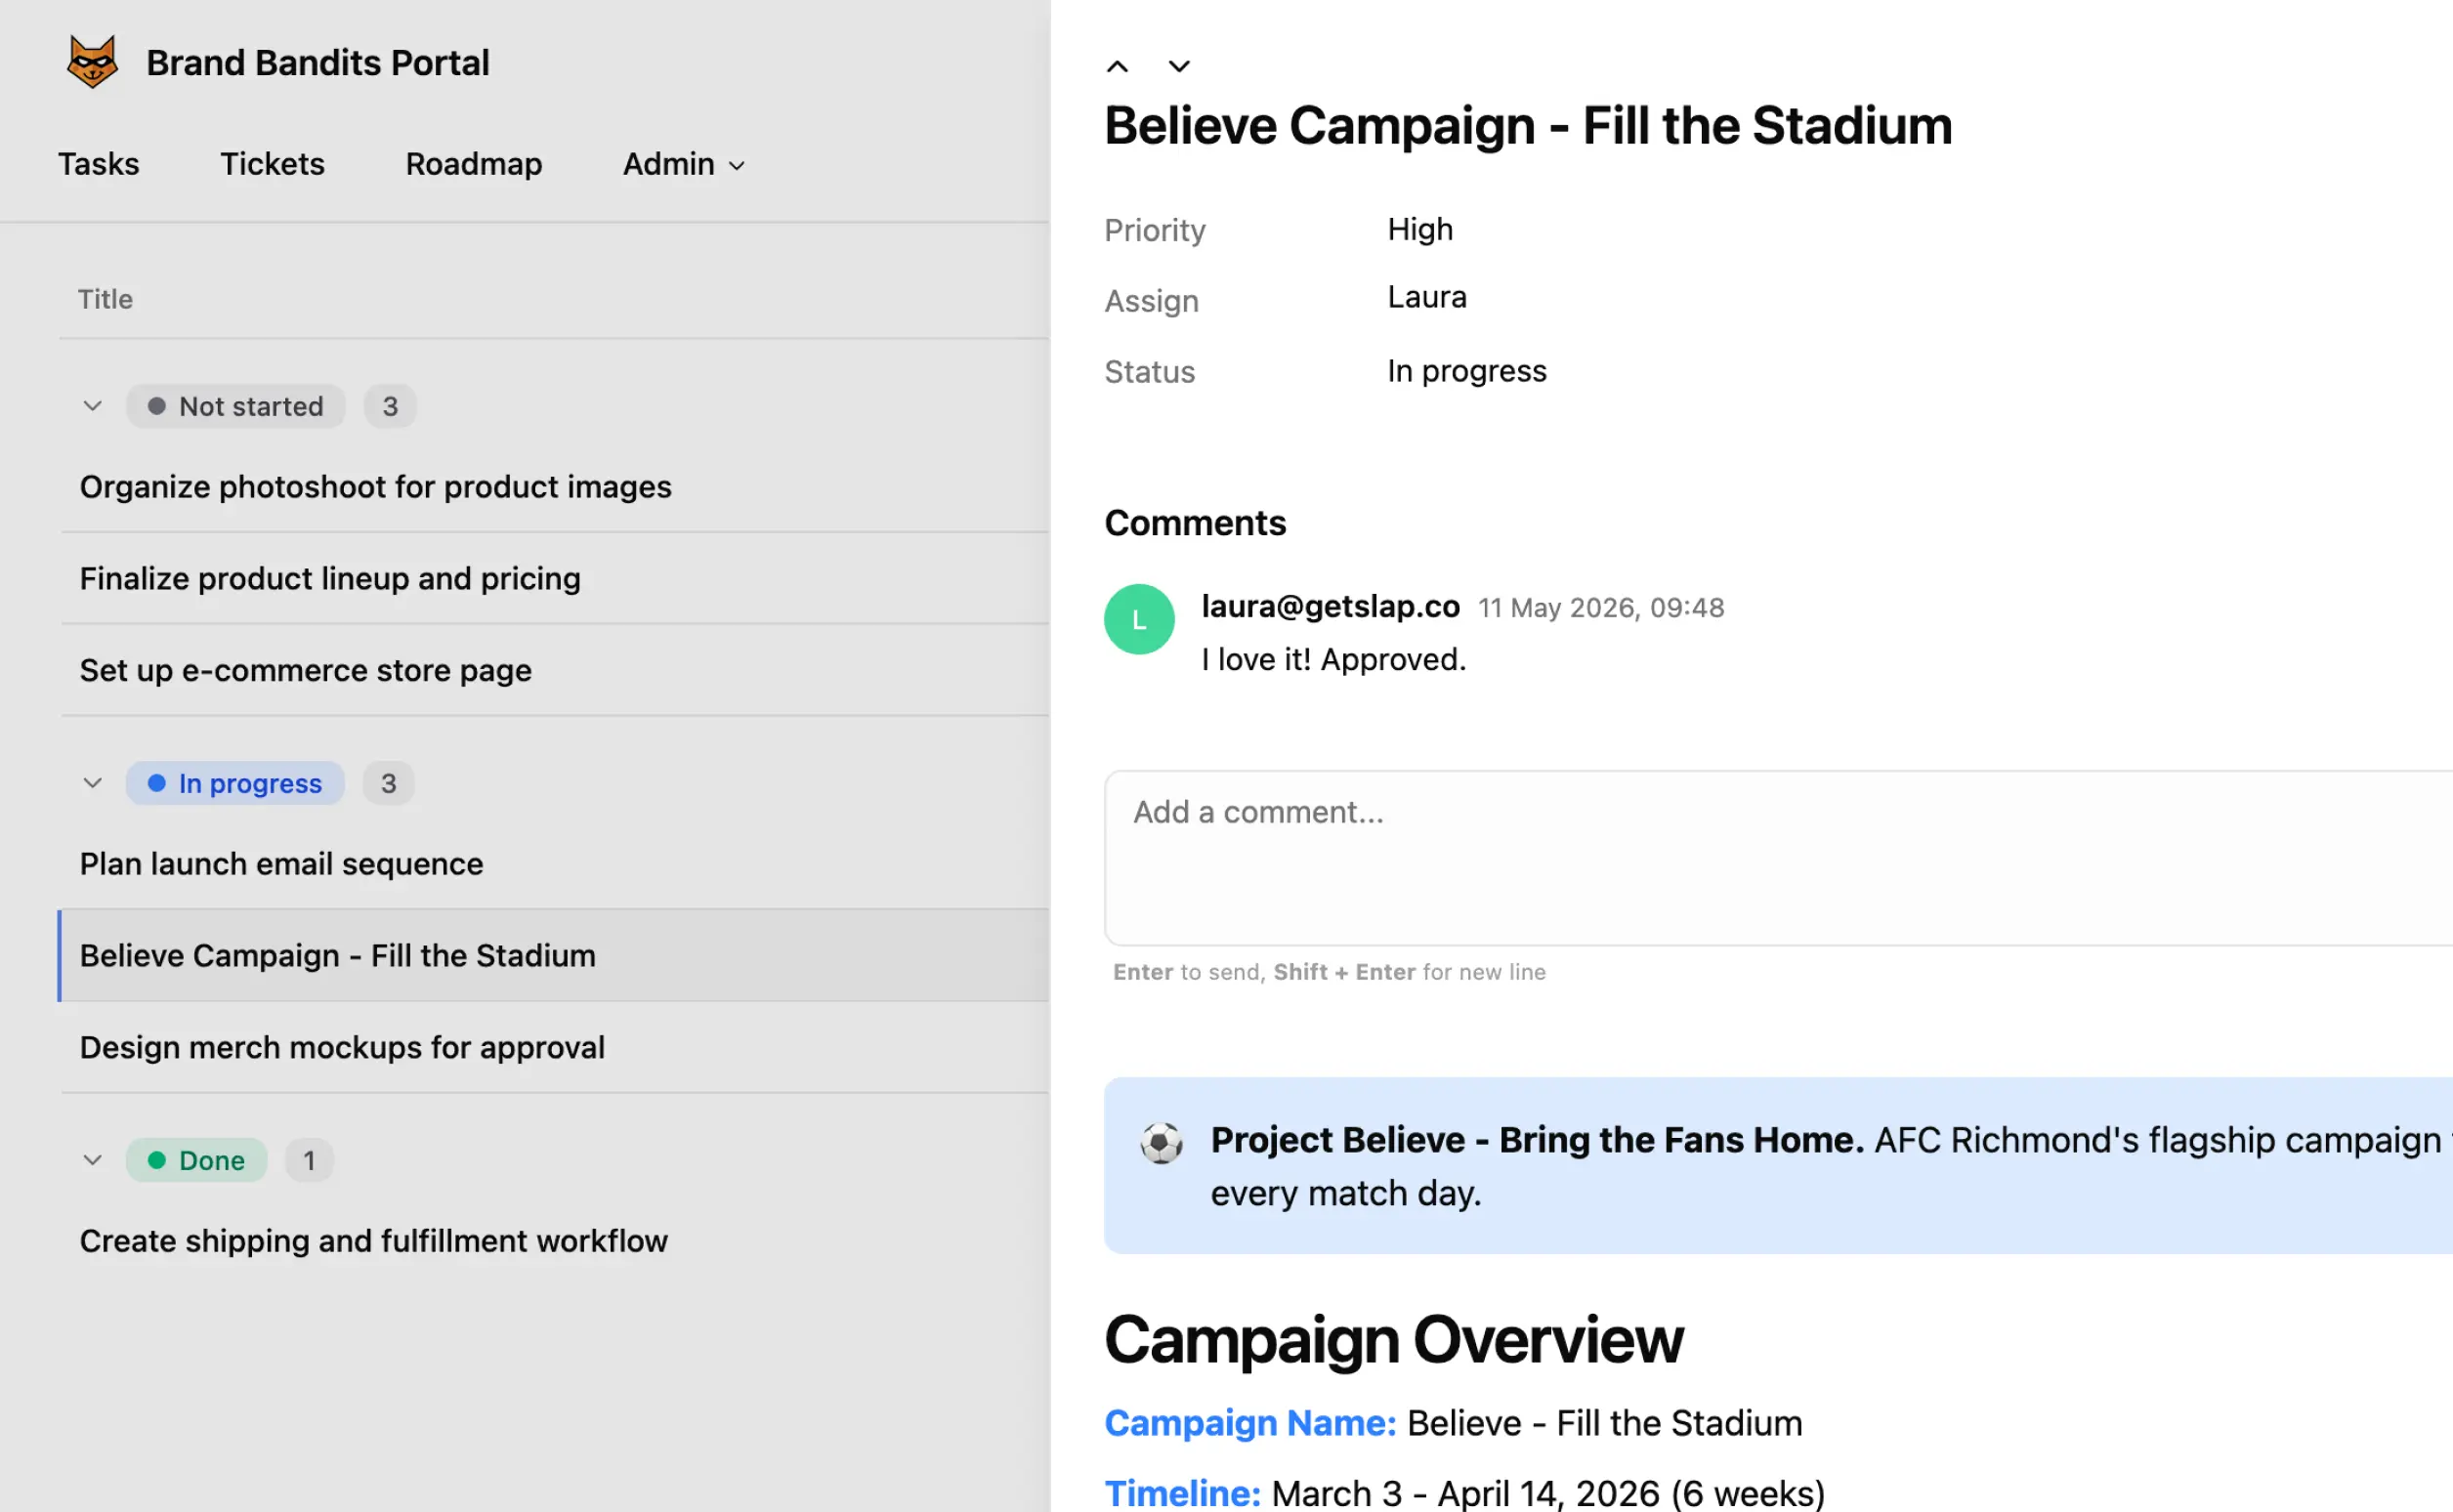Open the Roadmap tab
Screen dimensions: 2453x1512
(x=474, y=164)
